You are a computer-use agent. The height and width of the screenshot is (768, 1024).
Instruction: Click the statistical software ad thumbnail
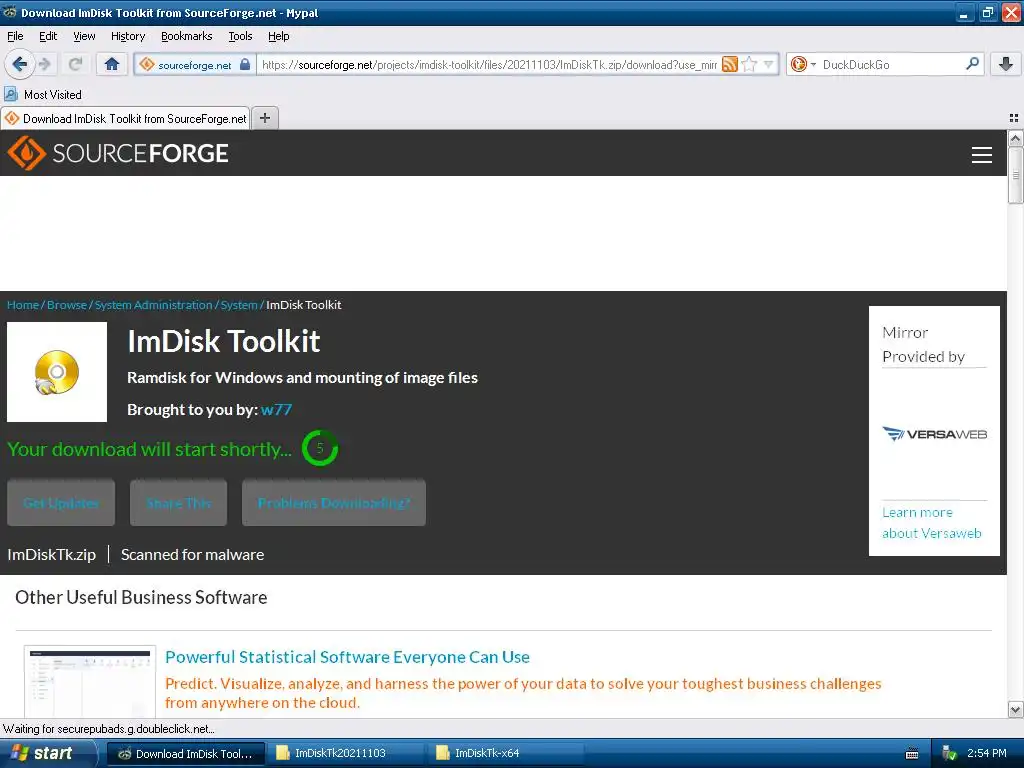89,682
